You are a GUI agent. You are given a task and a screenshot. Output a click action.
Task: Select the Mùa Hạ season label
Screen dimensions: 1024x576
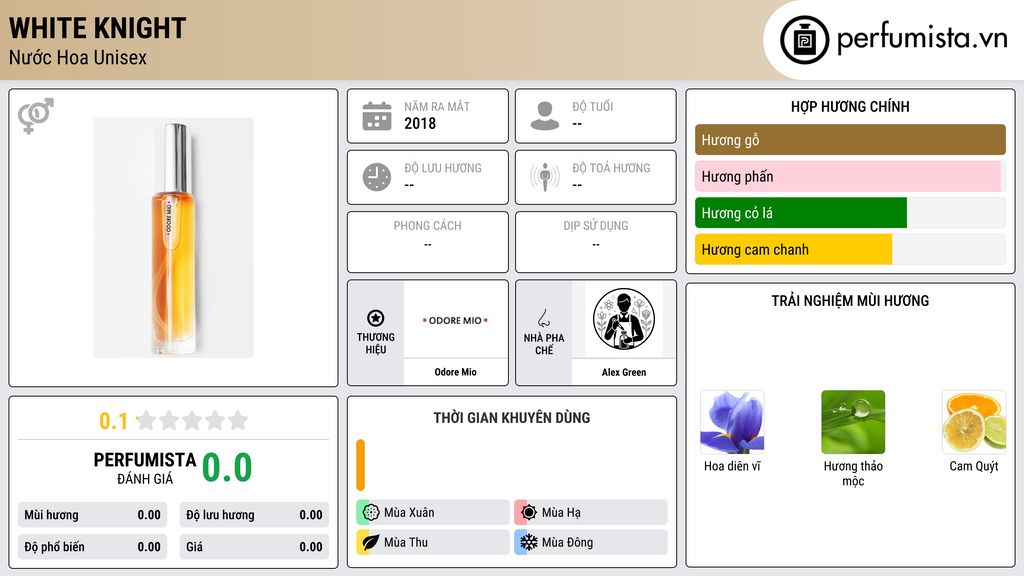pyautogui.click(x=561, y=513)
